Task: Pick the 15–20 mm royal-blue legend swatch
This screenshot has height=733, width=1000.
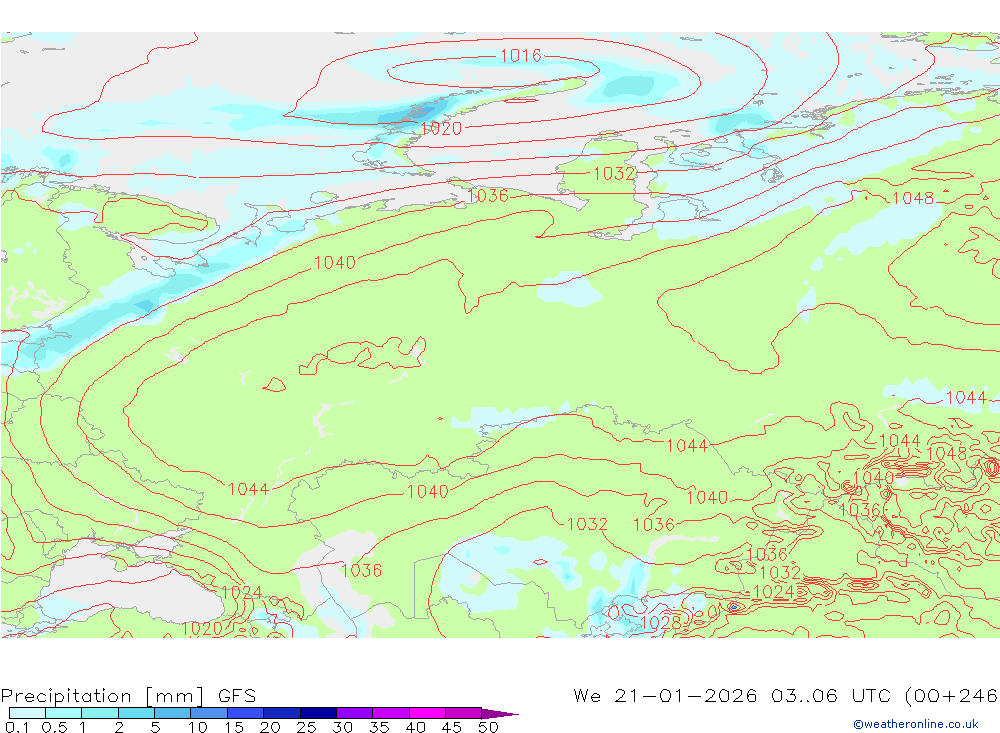Action: pyautogui.click(x=245, y=713)
